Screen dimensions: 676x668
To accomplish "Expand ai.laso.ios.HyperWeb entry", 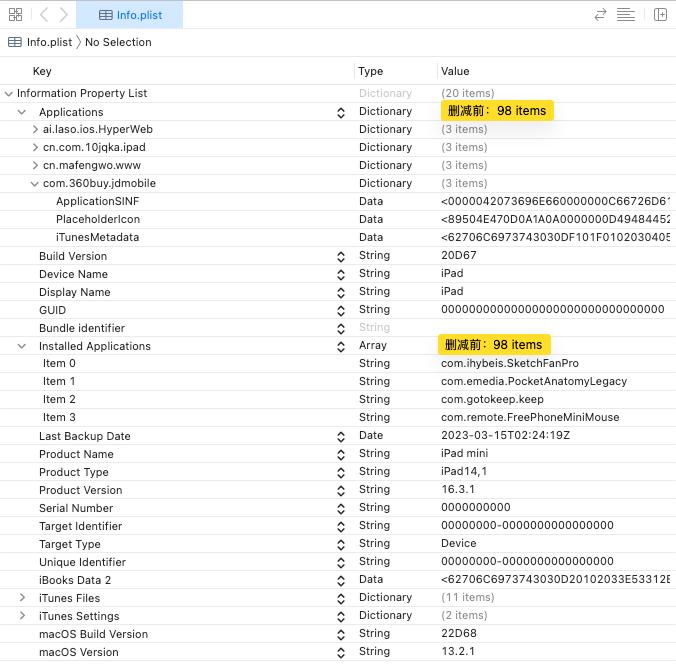I will [x=35, y=129].
